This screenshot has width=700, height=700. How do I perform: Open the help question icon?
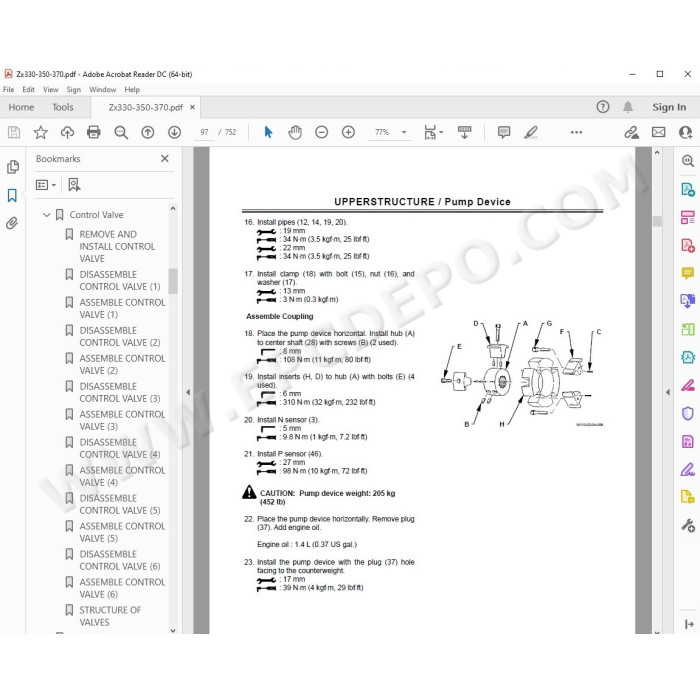point(603,107)
